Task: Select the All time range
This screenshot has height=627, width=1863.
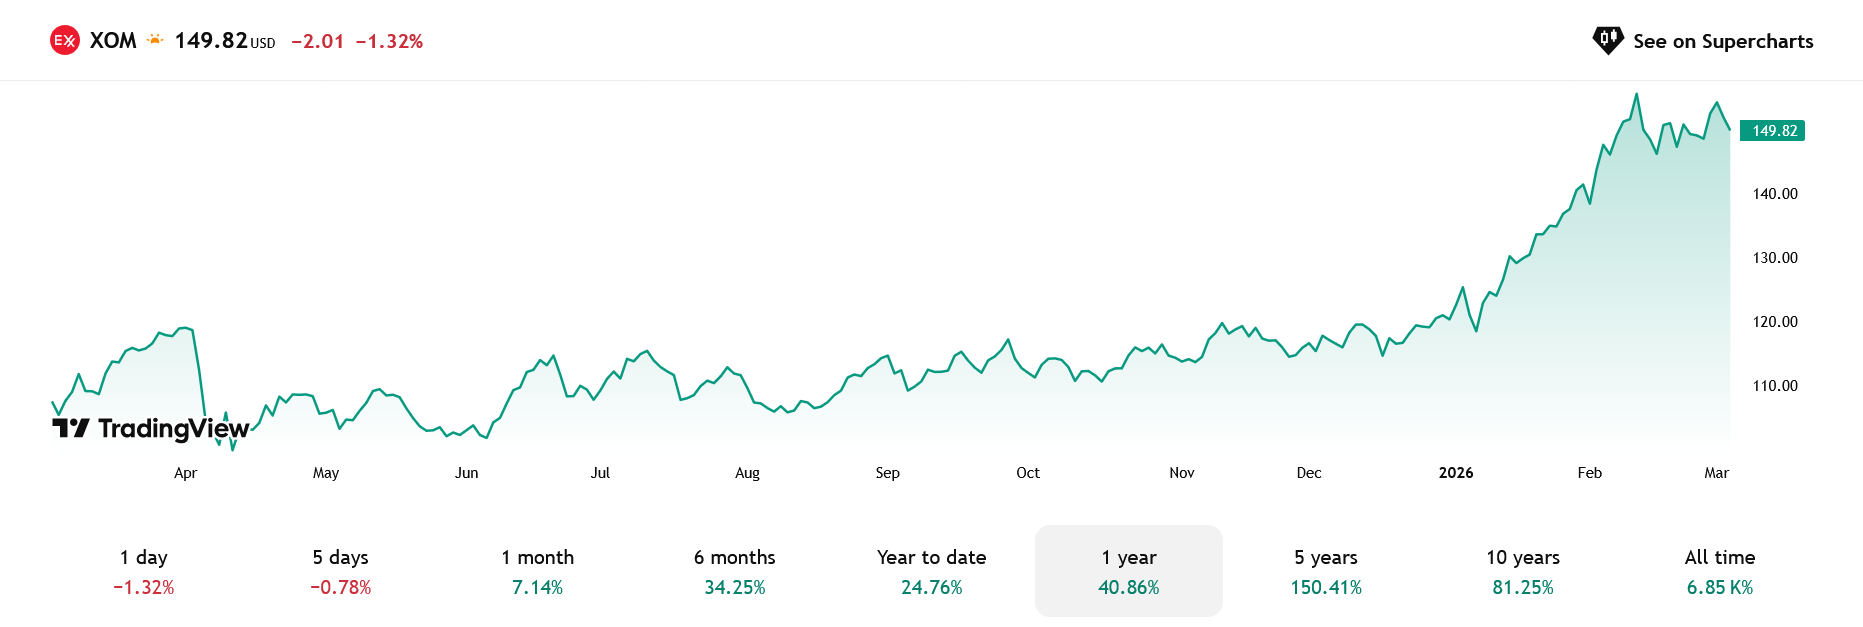Action: [x=1719, y=571]
